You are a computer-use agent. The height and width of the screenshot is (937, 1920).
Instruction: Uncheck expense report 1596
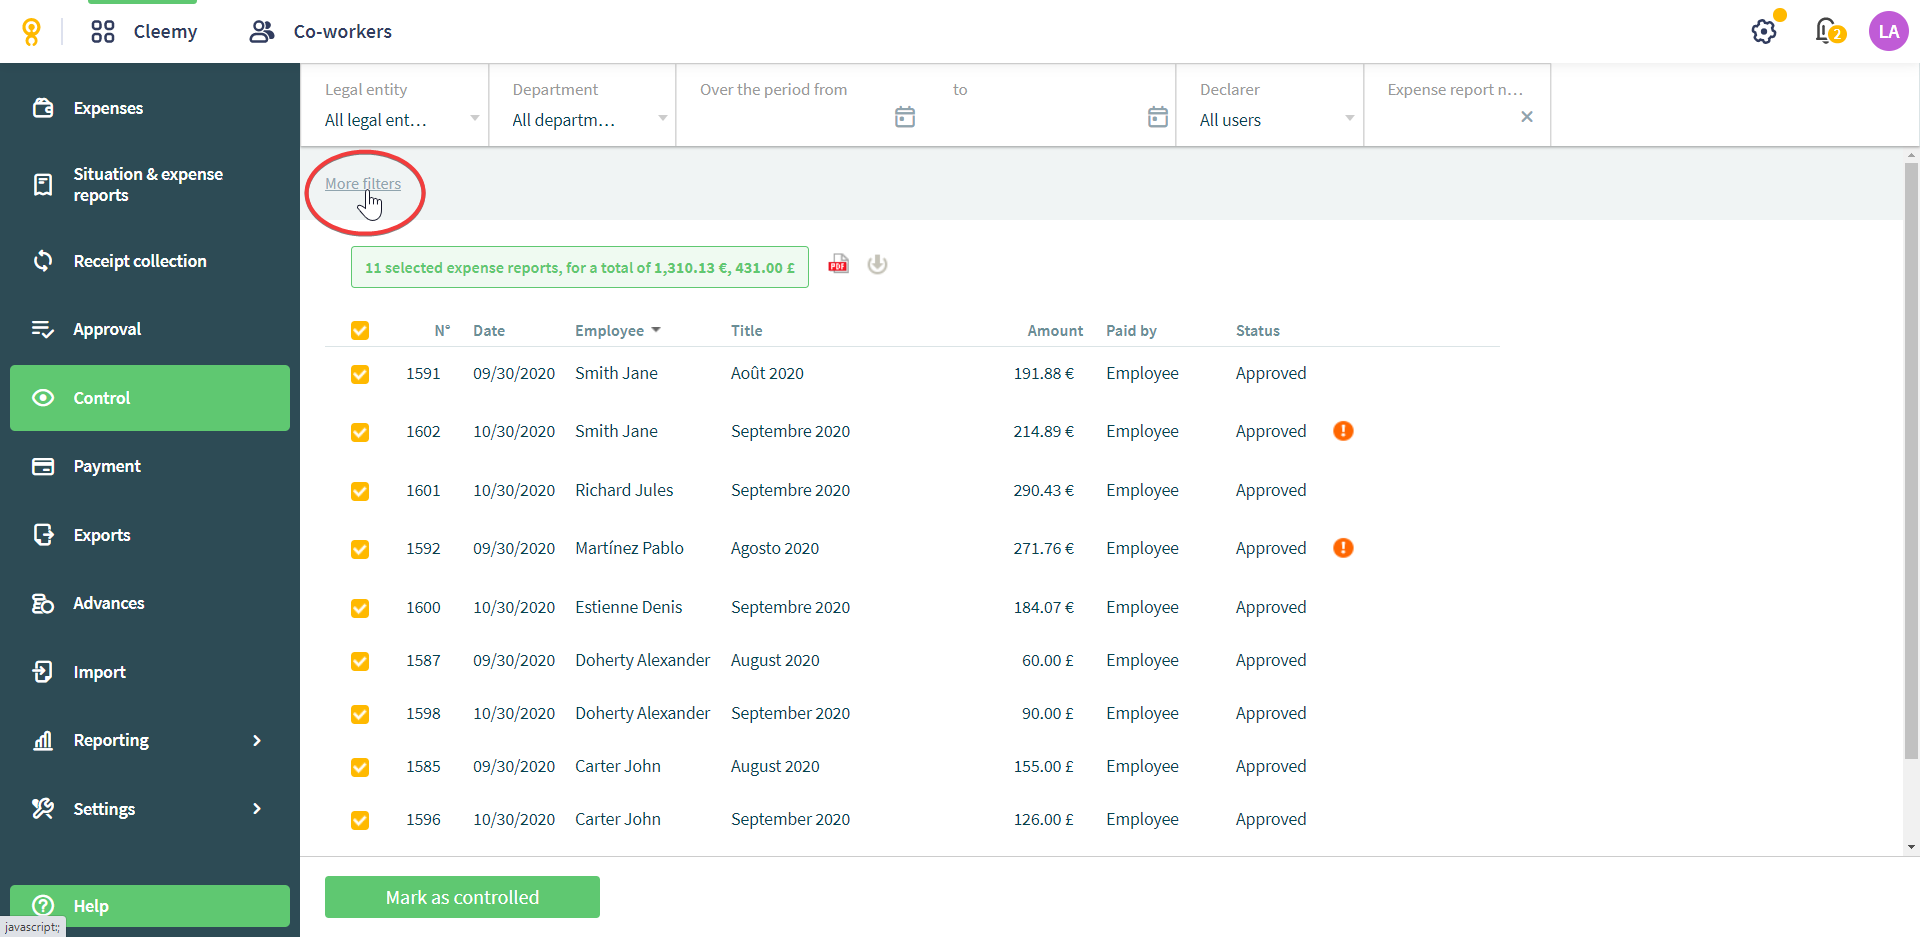click(x=360, y=820)
